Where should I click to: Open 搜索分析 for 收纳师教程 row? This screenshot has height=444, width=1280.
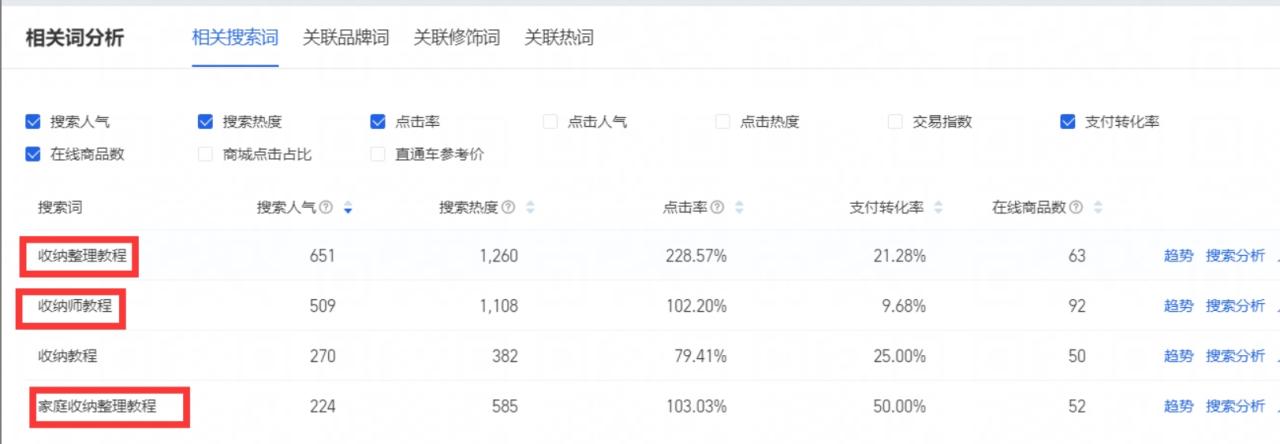[1235, 306]
